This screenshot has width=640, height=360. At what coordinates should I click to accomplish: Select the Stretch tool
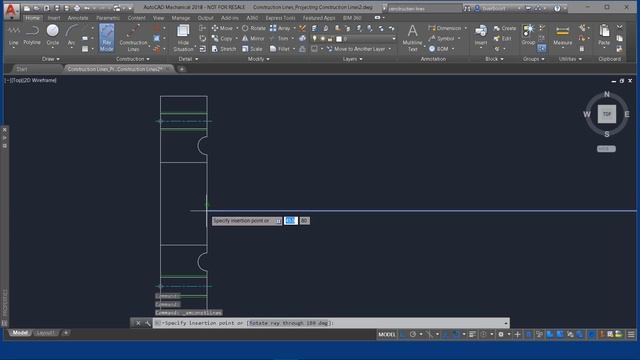click(224, 49)
